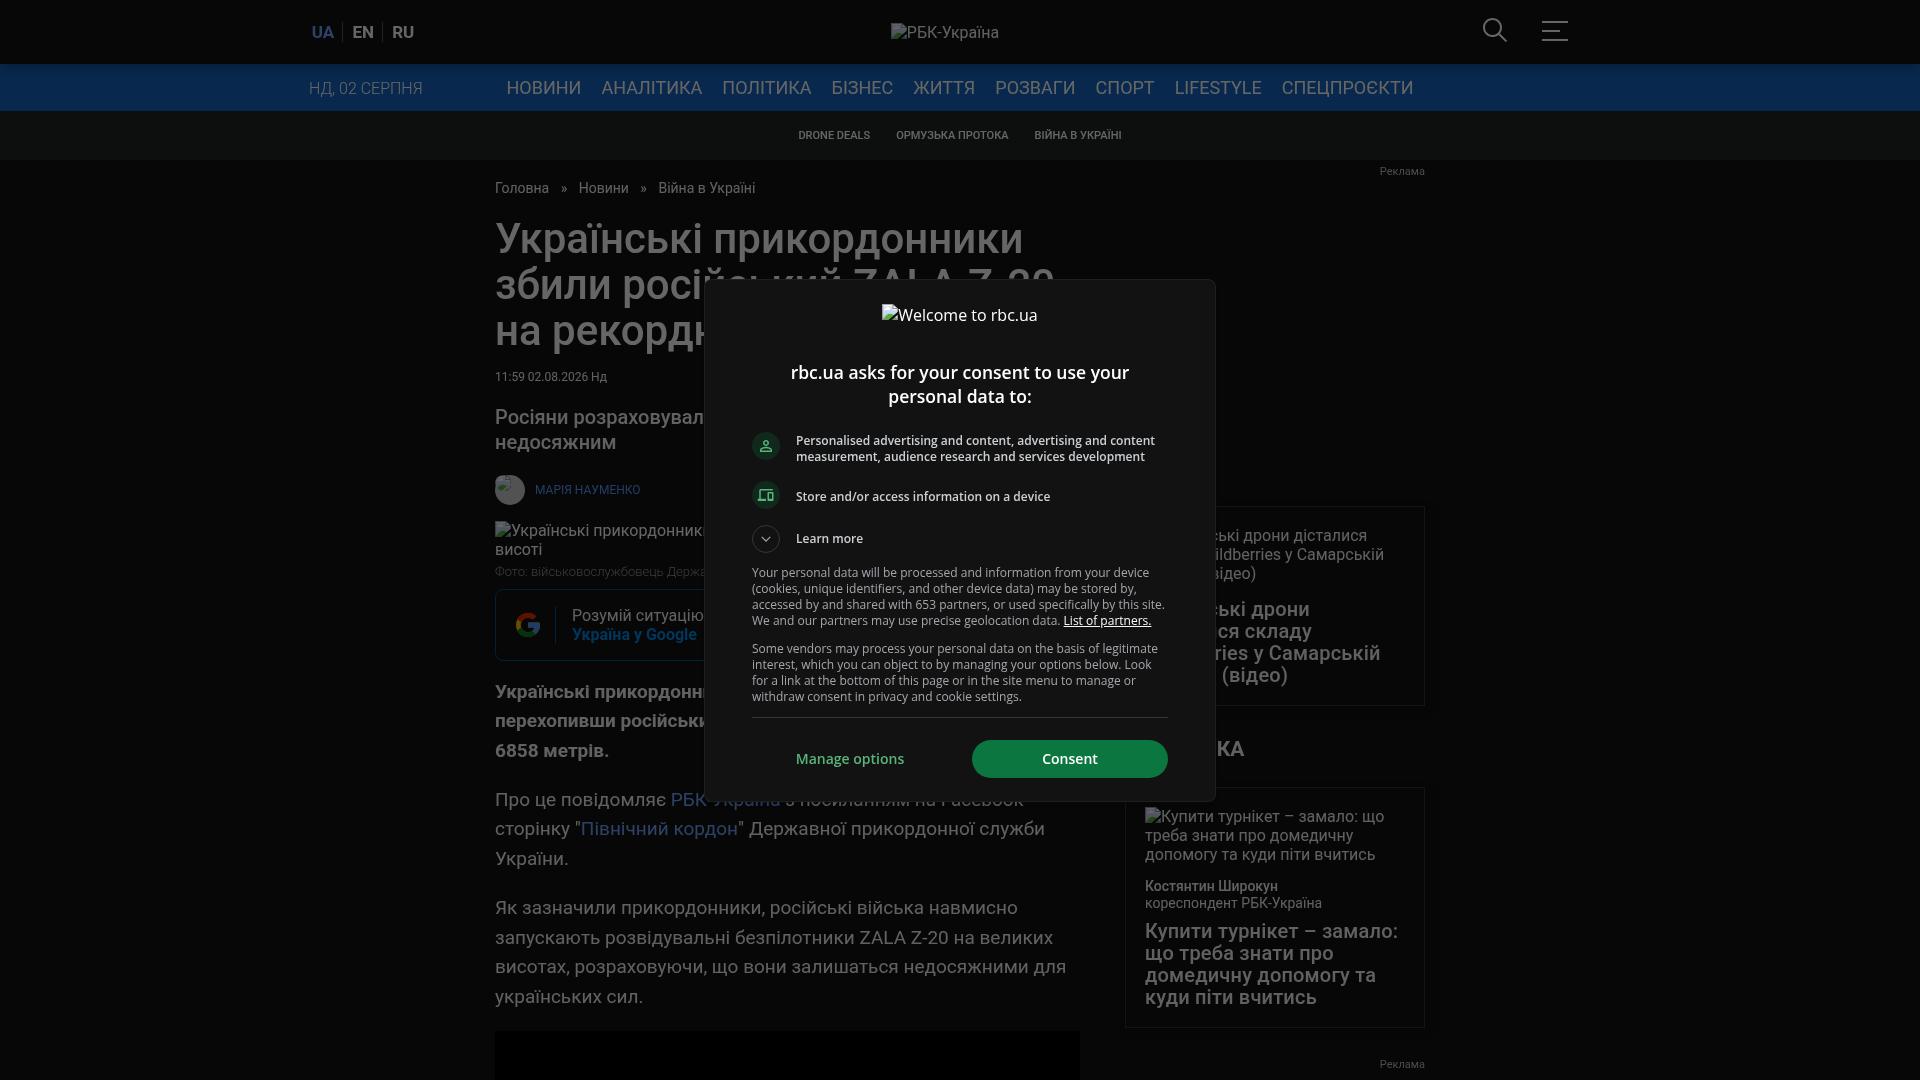Go to Війна в Україні breadcrumb
The image size is (1920, 1080).
[x=707, y=188]
